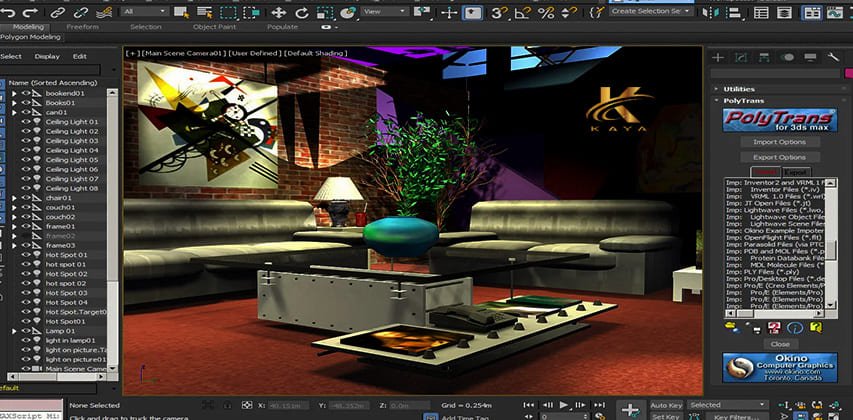
Task: Click the Bind to Space Warp icon
Action: [104, 12]
